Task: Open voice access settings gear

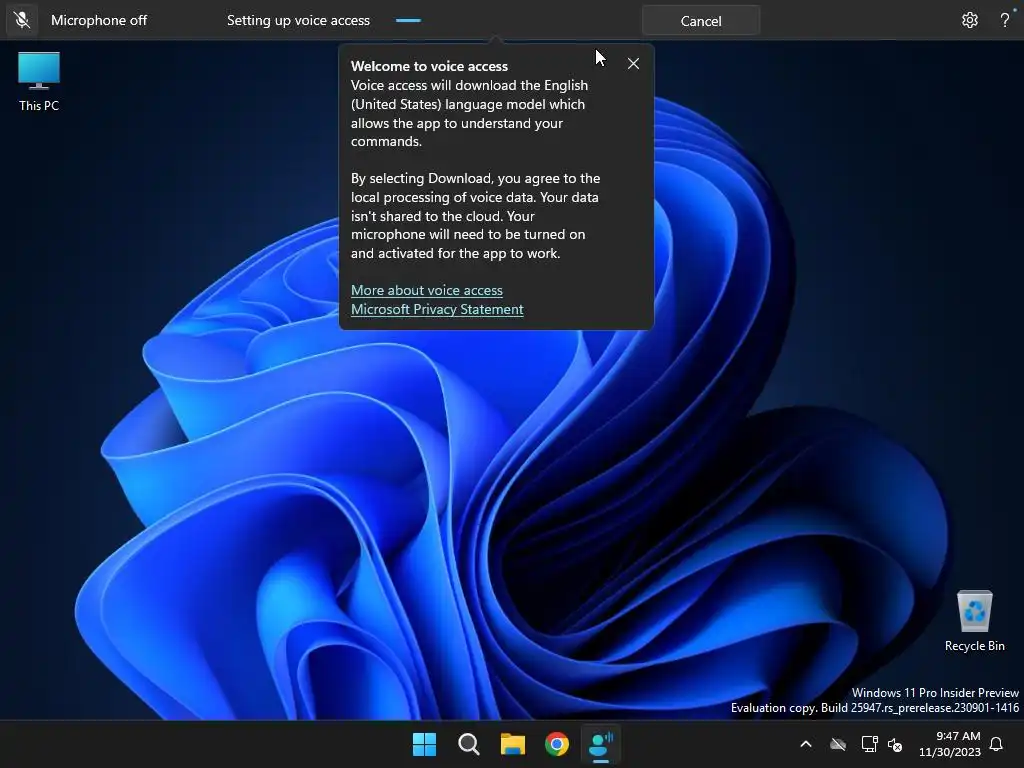Action: (970, 20)
